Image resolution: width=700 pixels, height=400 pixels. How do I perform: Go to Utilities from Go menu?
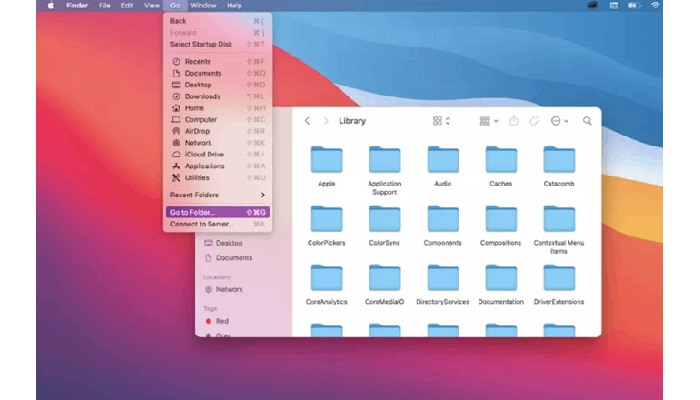[217, 178]
